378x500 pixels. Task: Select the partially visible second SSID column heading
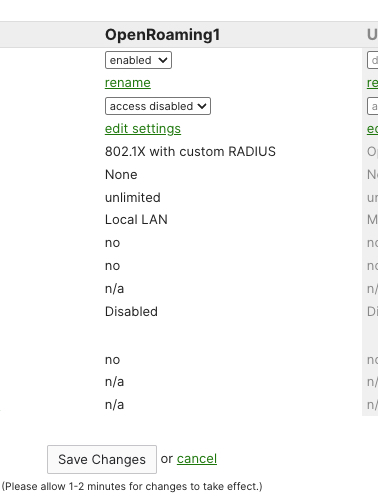point(372,35)
